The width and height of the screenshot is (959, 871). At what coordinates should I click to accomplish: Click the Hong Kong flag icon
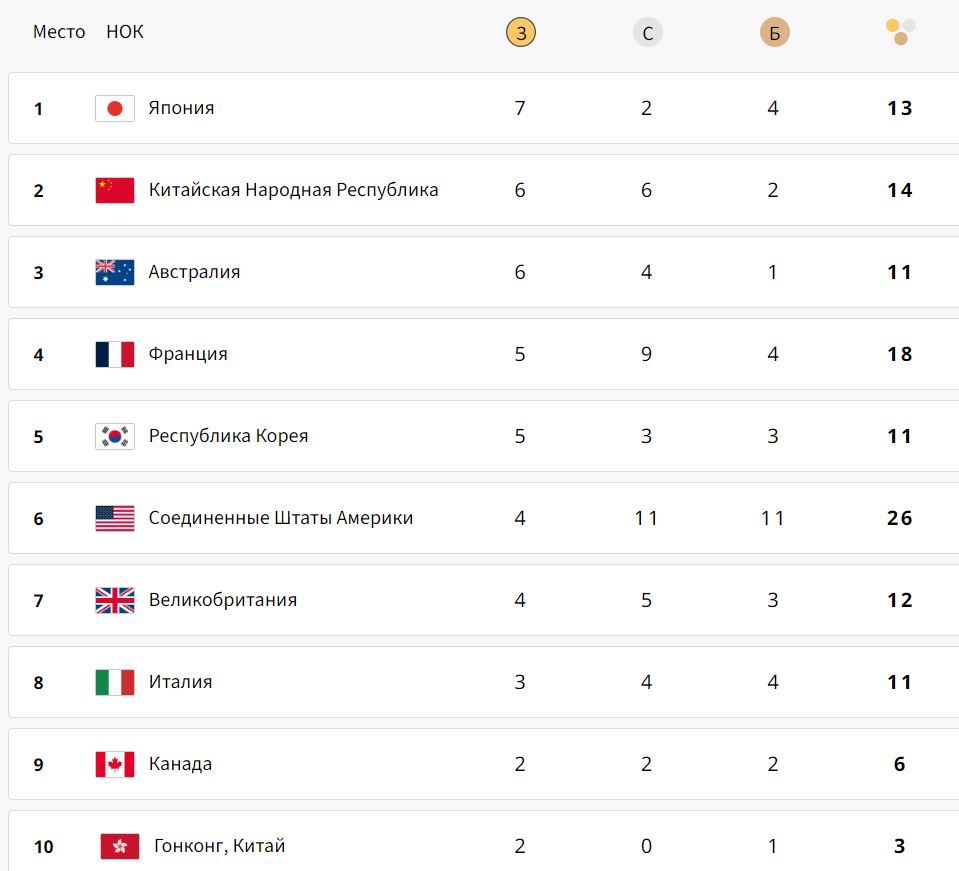point(120,846)
